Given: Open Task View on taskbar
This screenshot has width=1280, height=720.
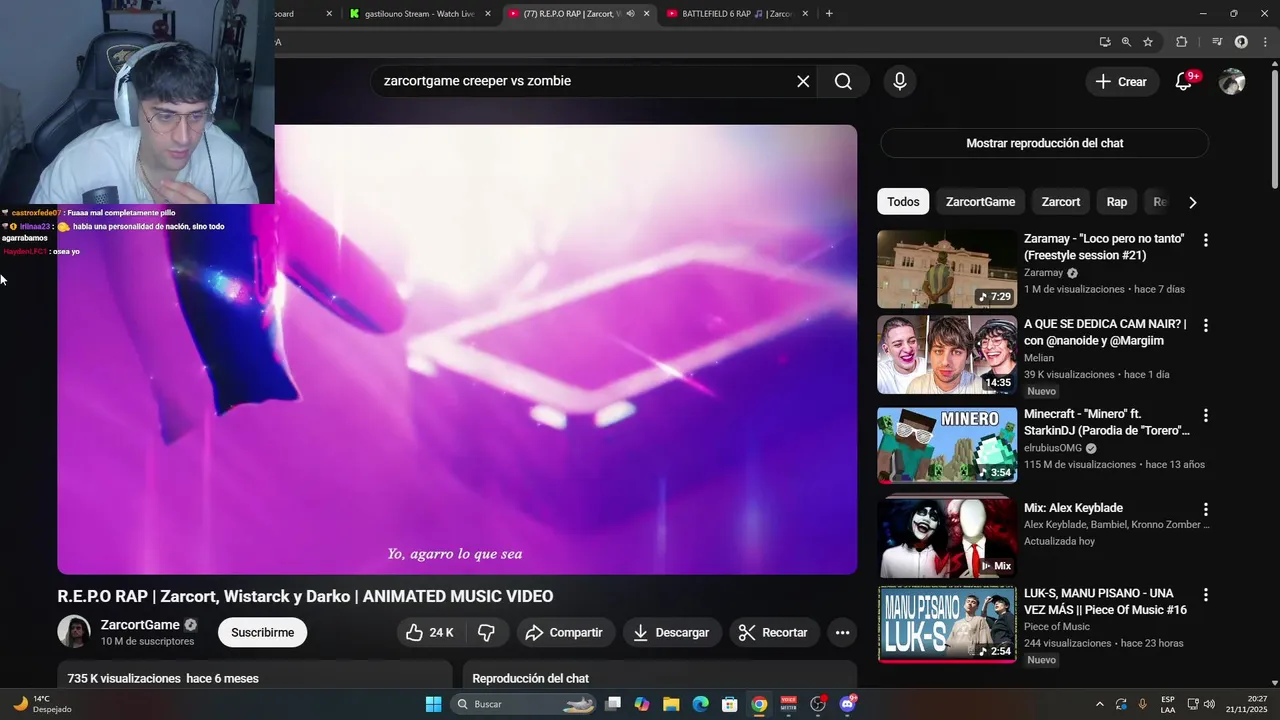Looking at the screenshot, I should click(x=613, y=704).
